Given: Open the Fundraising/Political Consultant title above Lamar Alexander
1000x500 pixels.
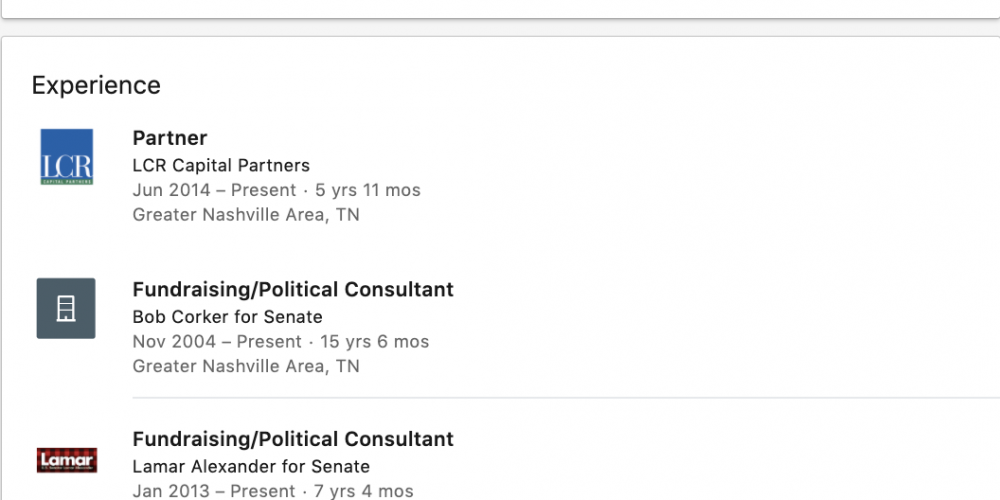Looking at the screenshot, I should coord(293,439).
